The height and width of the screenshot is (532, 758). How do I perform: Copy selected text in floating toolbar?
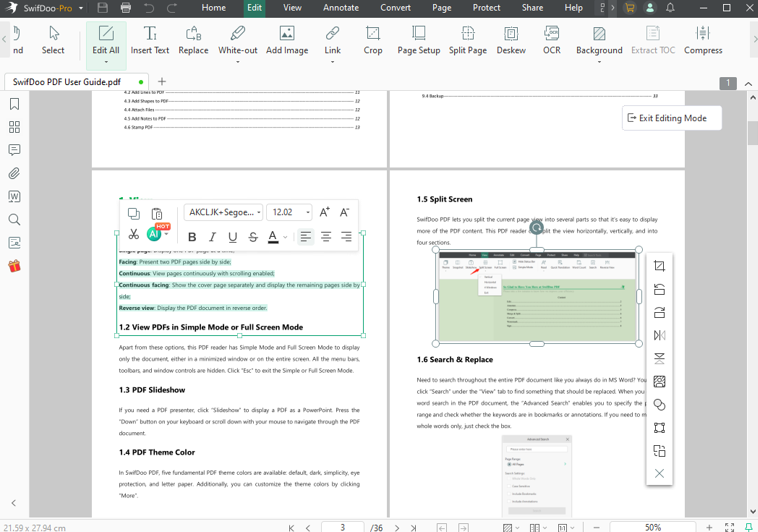click(x=134, y=213)
